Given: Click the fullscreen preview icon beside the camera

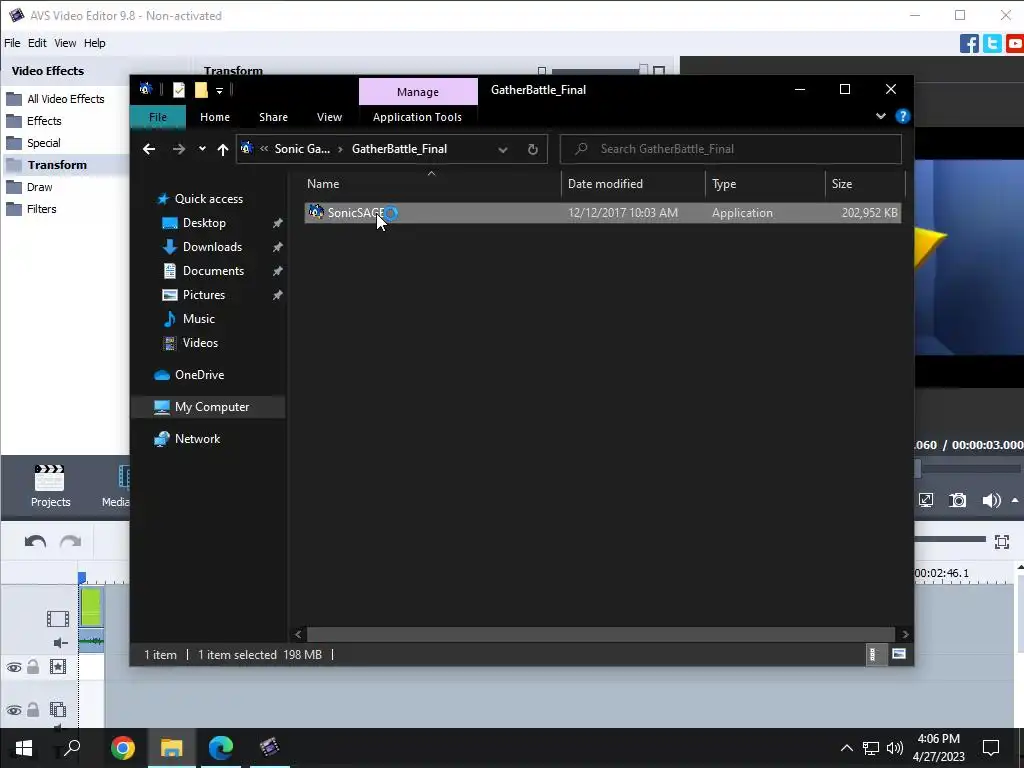Looking at the screenshot, I should click(x=925, y=500).
